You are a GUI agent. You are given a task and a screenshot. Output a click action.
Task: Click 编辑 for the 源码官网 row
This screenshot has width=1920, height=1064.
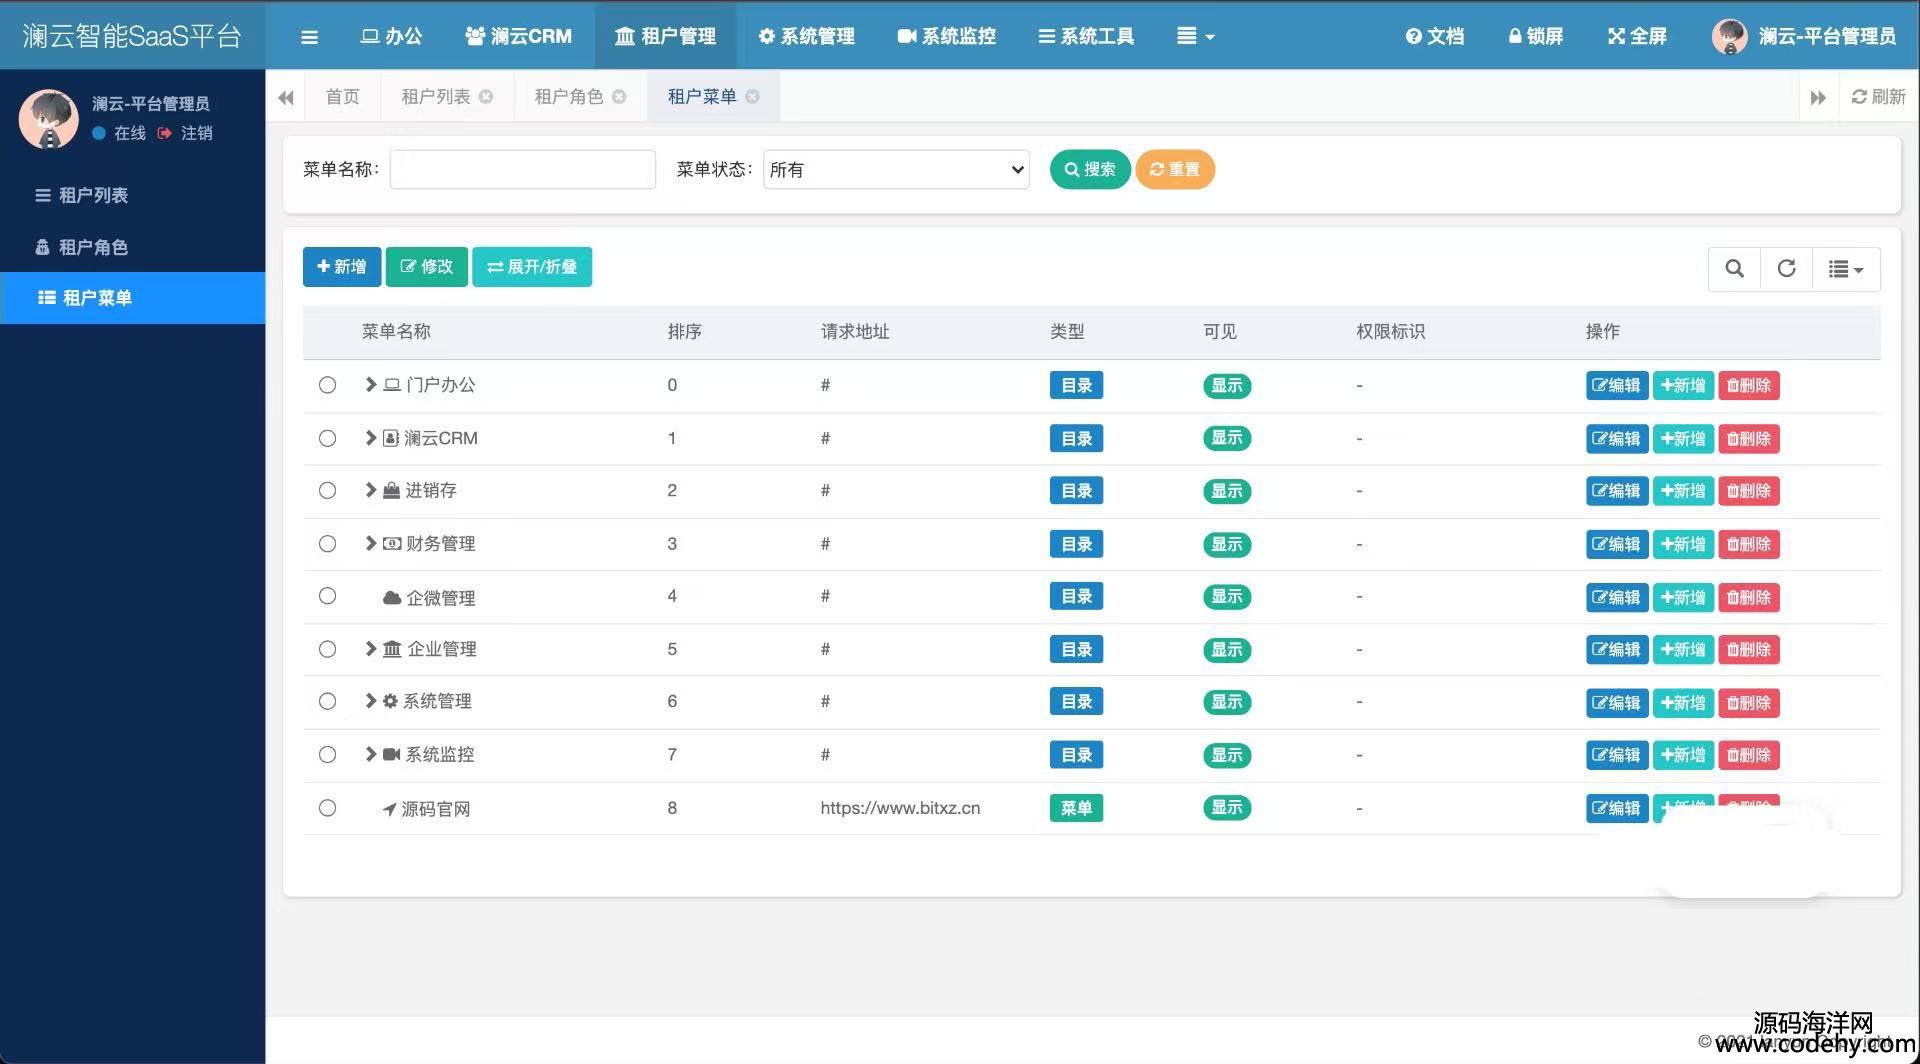(x=1617, y=808)
